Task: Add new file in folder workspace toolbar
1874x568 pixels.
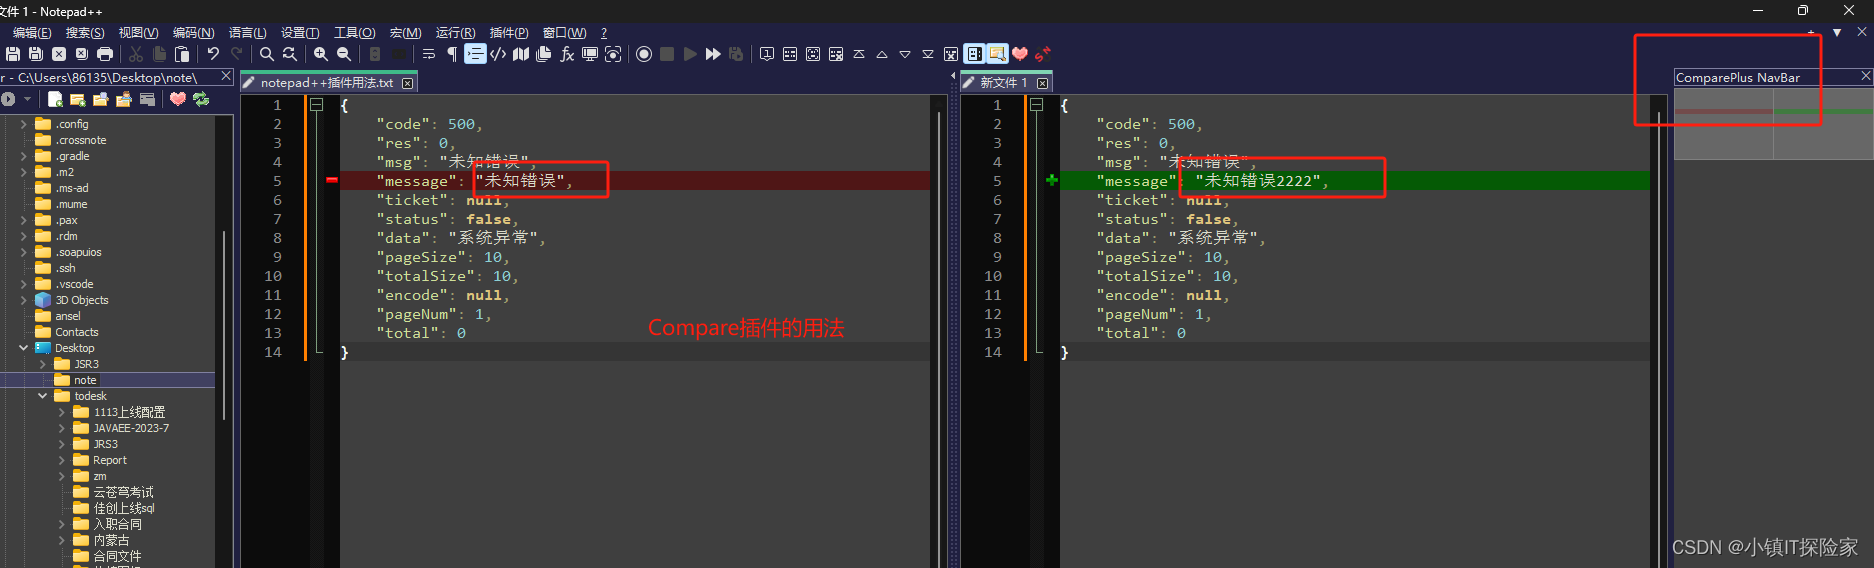Action: click(55, 99)
